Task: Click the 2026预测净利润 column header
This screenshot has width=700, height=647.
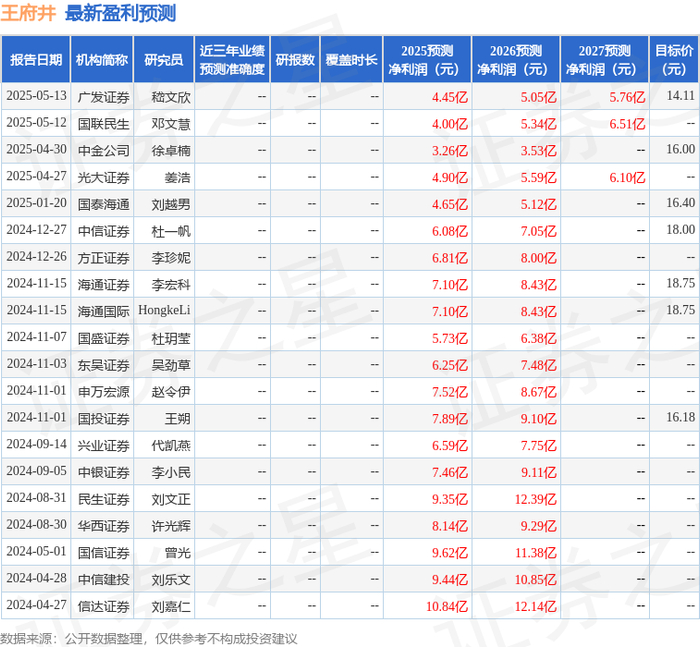Action: coord(516,59)
